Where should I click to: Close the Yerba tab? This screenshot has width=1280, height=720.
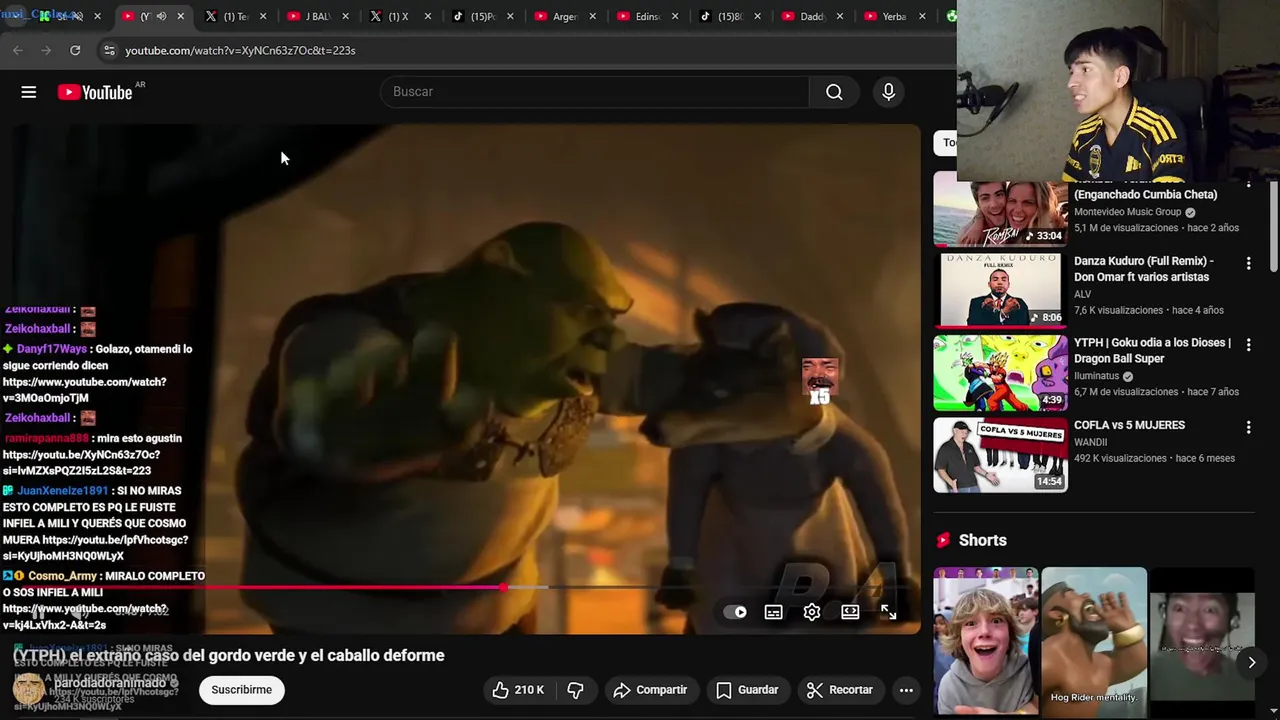pos(921,16)
